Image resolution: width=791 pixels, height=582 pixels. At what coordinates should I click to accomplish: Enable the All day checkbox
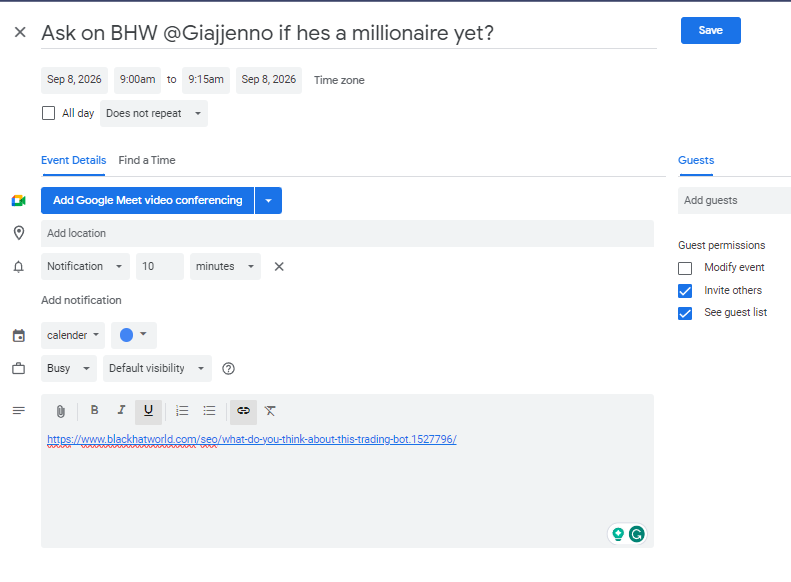point(48,113)
